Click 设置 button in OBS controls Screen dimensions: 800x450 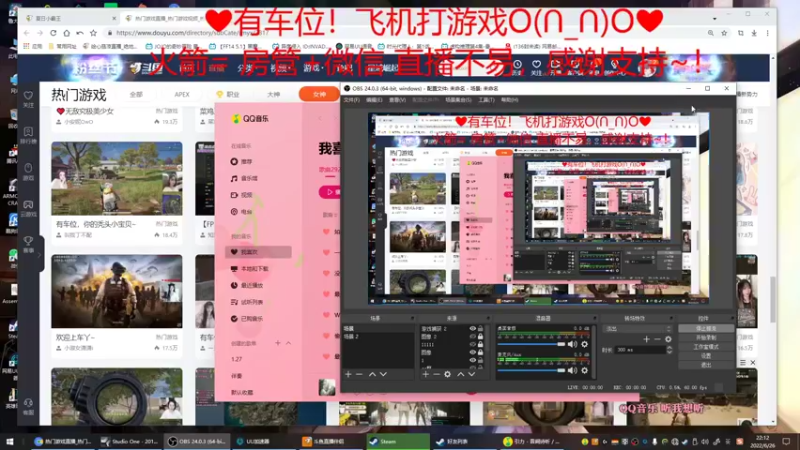pyautogui.click(x=706, y=356)
